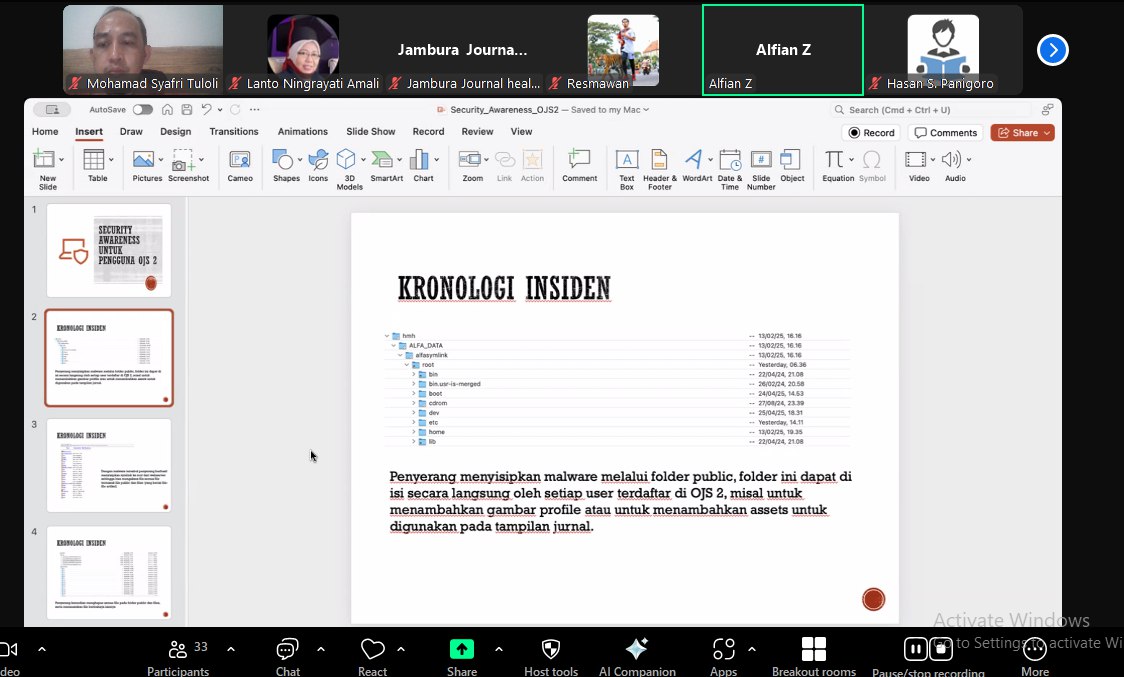1124x677 pixels.
Task: Expand the caret next to Chat
Action: click(320, 649)
